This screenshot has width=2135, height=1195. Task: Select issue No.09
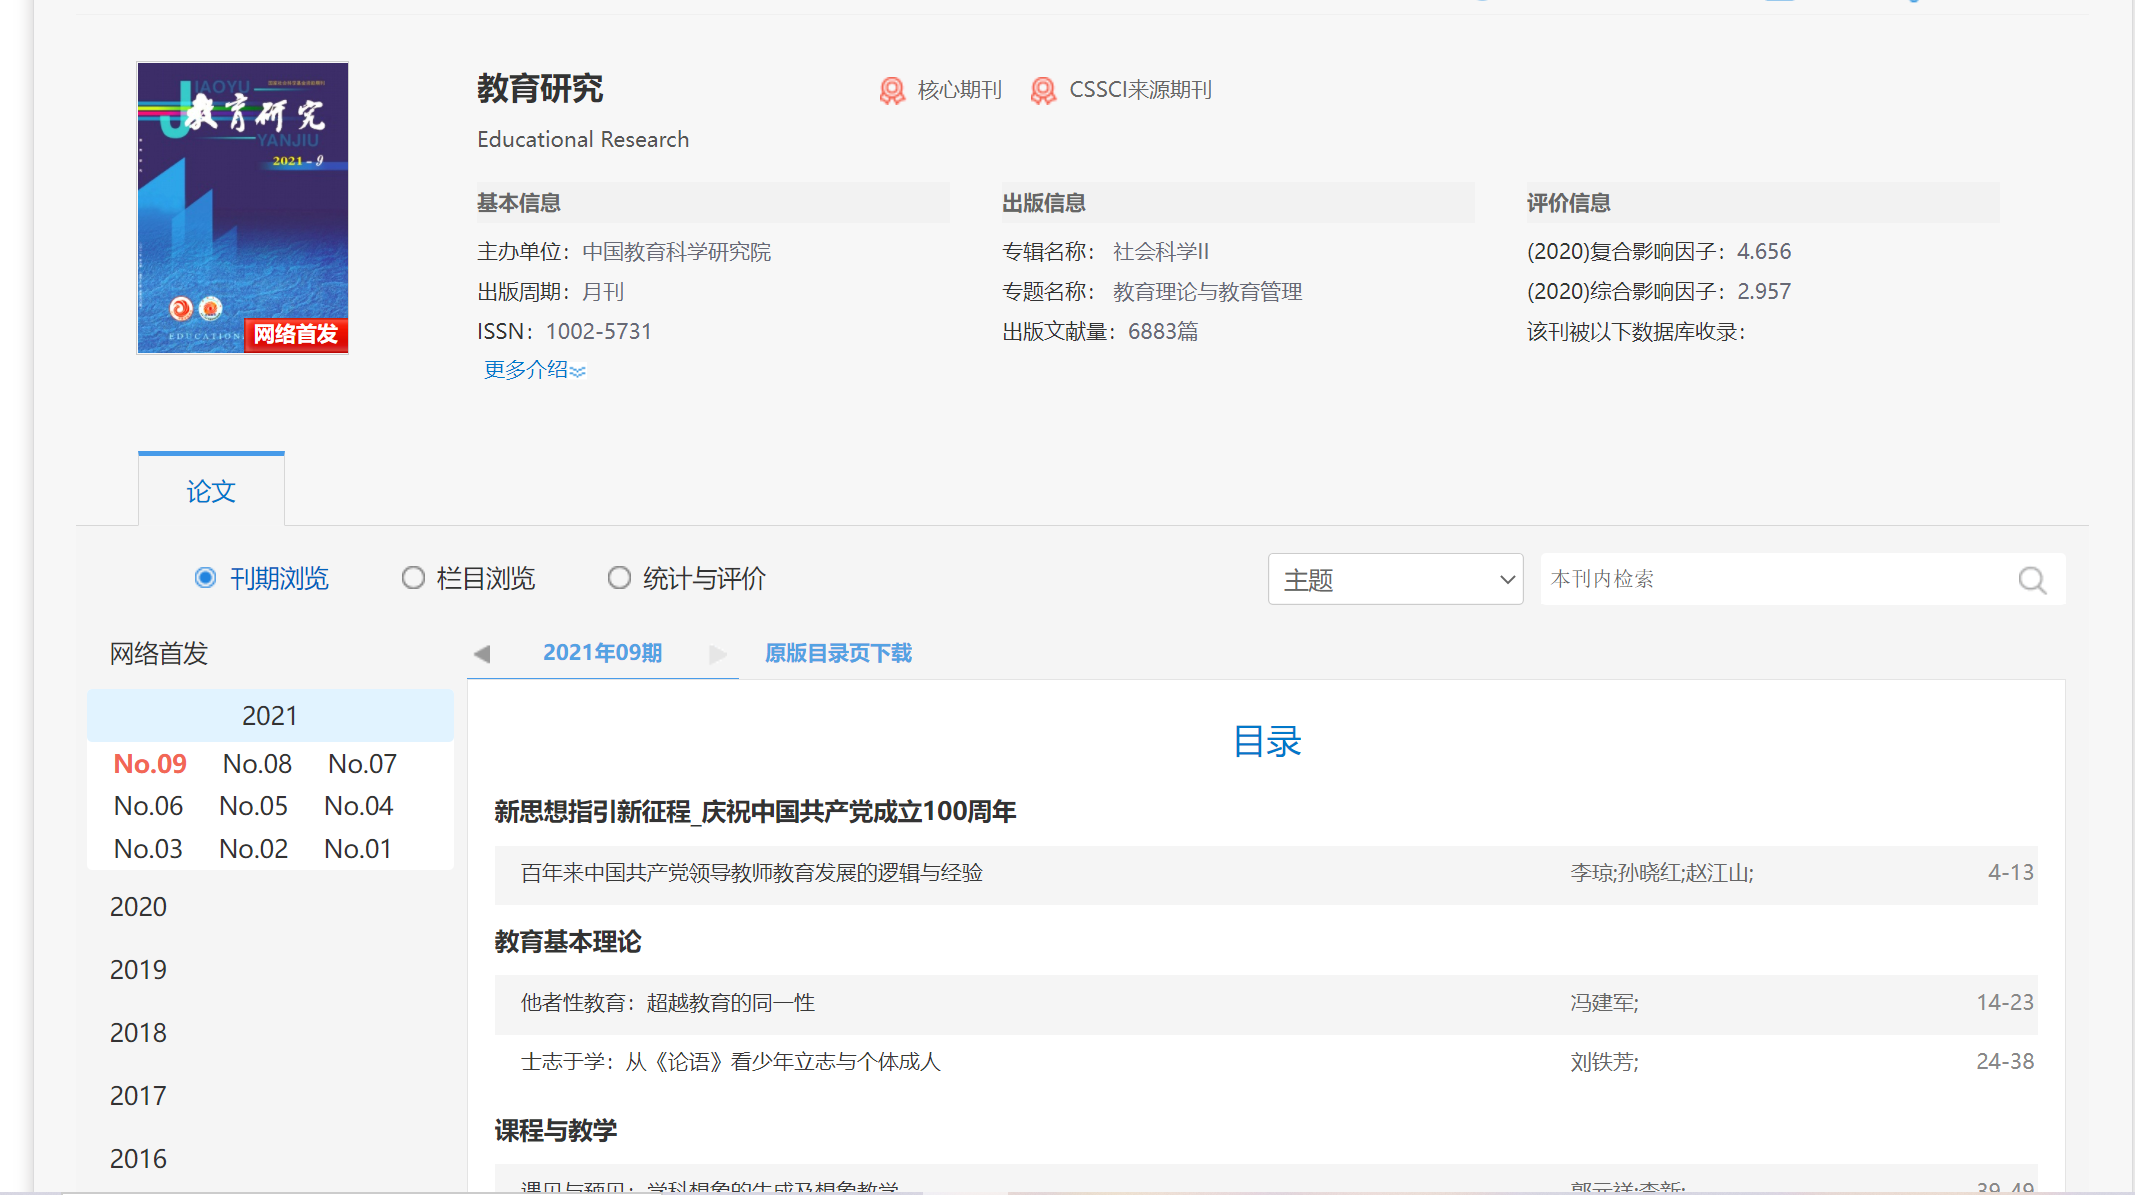[x=150, y=764]
